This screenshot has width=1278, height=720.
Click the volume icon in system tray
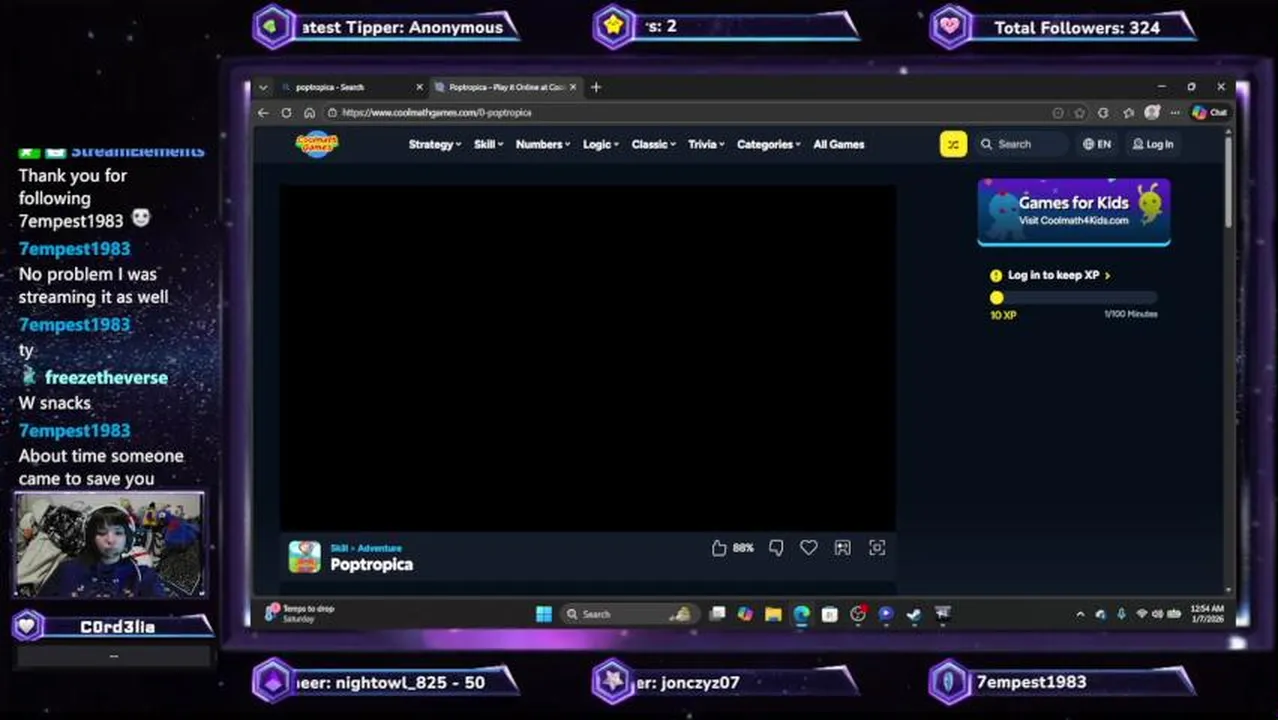click(x=1157, y=614)
